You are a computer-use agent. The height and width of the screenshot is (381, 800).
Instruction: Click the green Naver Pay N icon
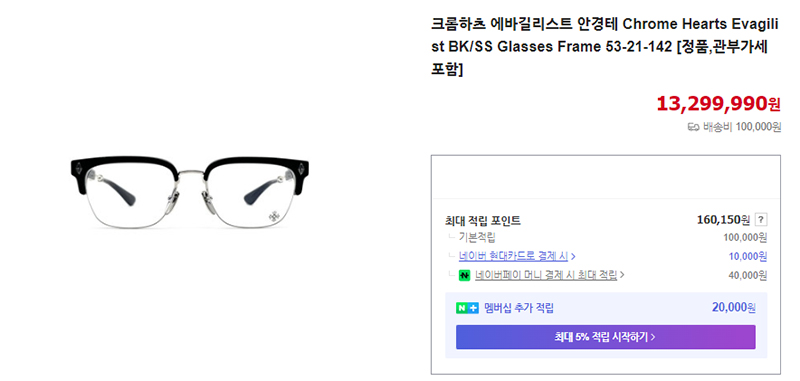[x=464, y=275]
